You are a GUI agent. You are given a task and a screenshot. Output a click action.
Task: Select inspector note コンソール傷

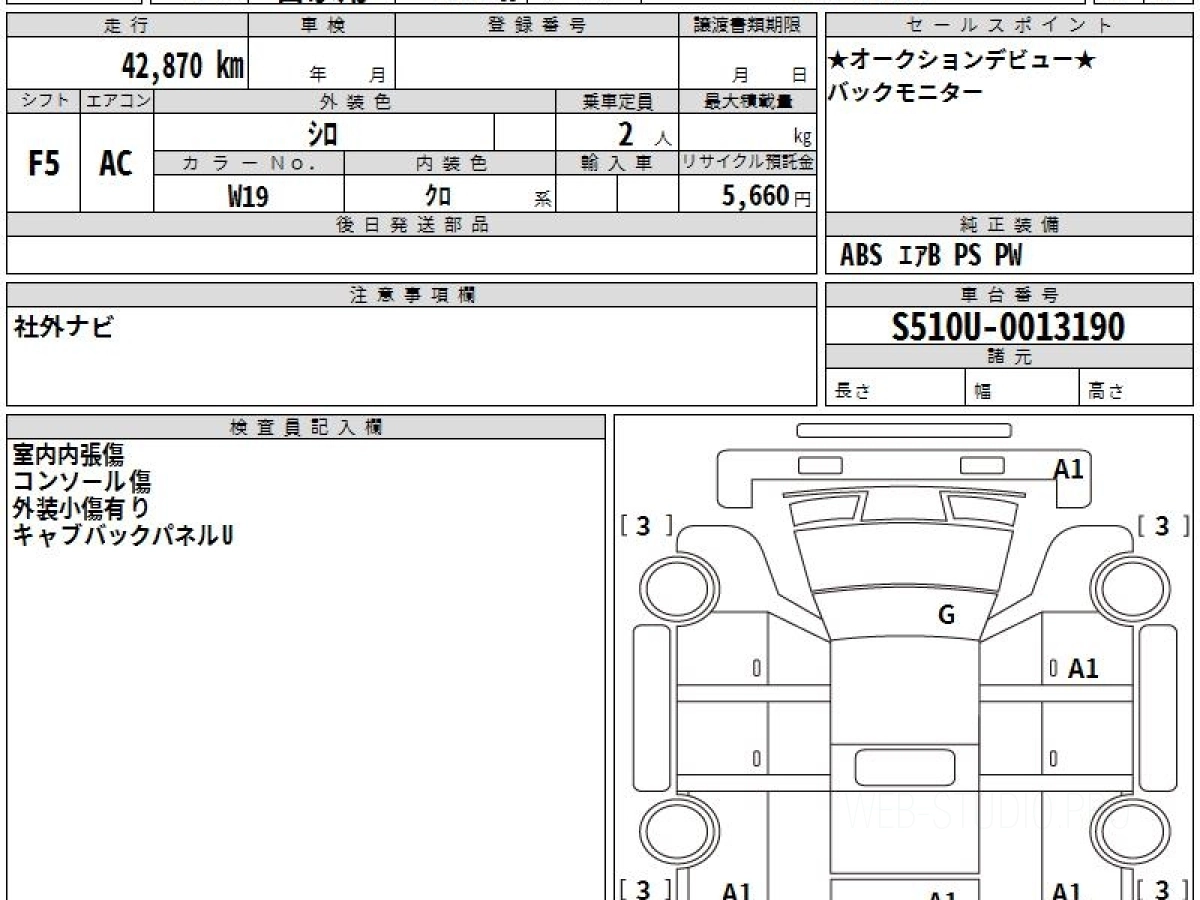click(x=82, y=481)
